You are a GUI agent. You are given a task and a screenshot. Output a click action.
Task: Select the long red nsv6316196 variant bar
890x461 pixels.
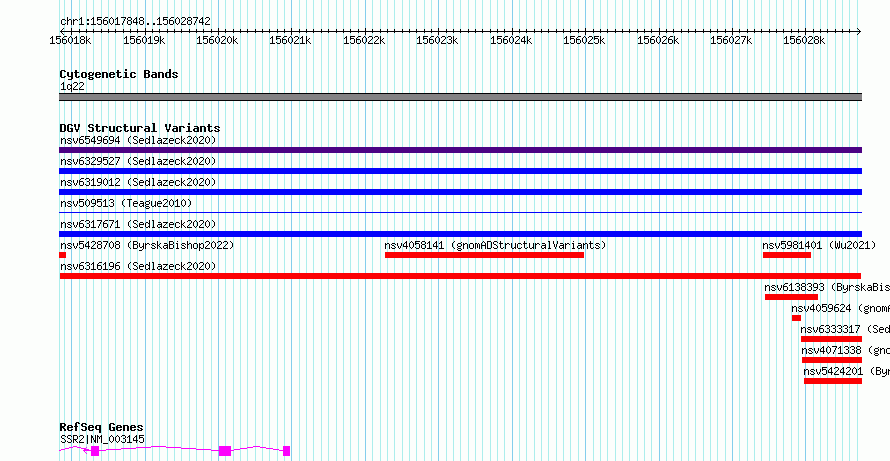pos(460,276)
